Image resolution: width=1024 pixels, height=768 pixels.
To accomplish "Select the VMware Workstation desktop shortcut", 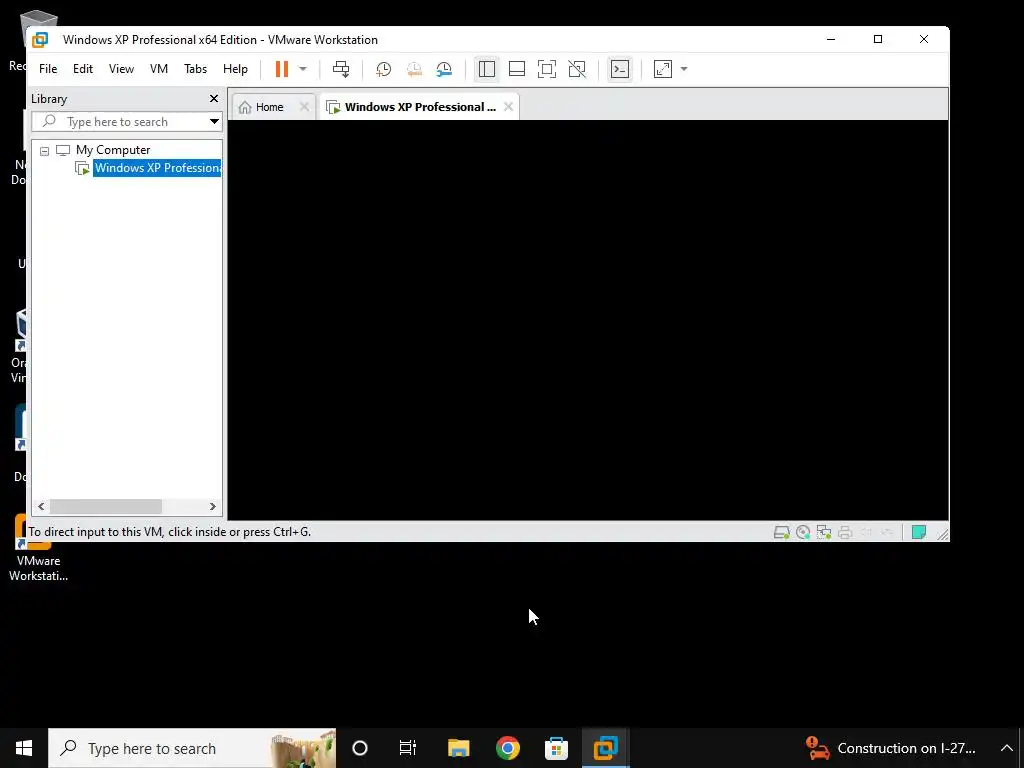I will click(38, 549).
